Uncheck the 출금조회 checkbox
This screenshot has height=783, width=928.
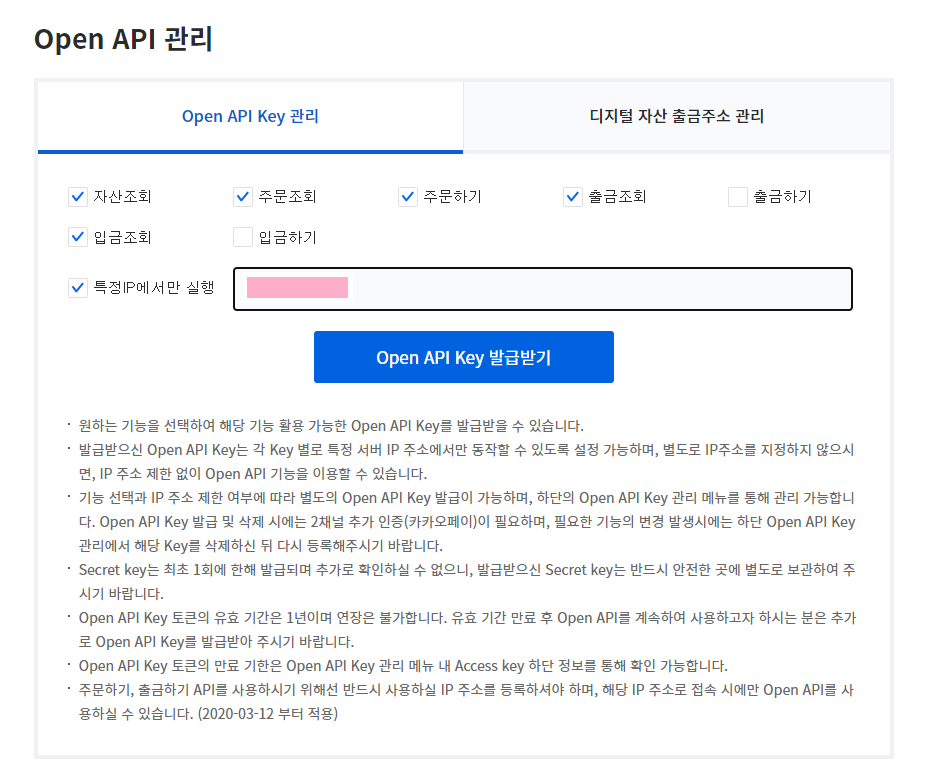click(573, 196)
